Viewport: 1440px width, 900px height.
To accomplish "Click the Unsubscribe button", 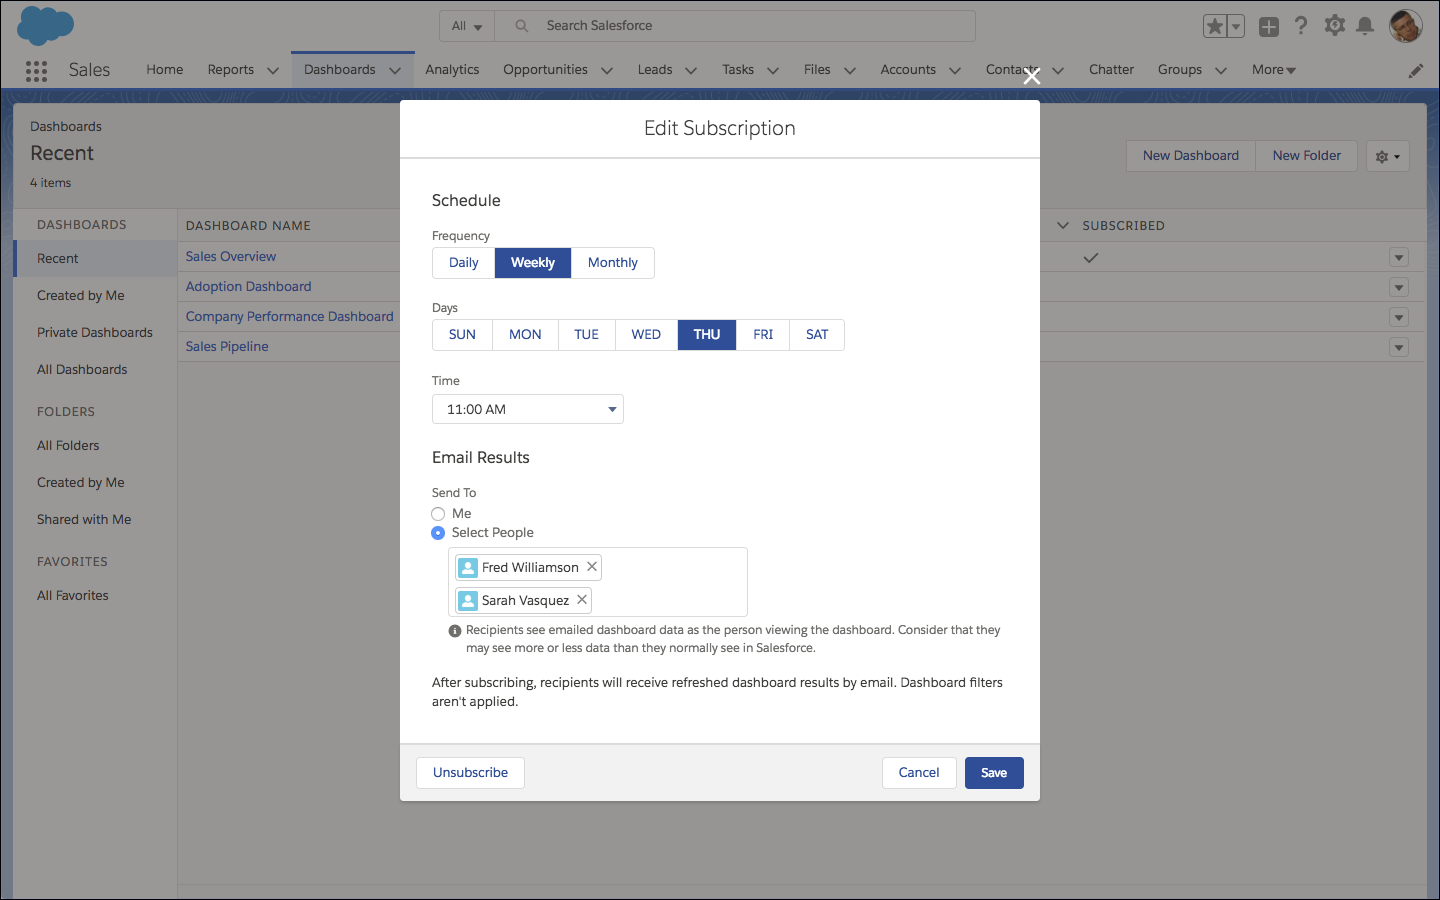I will tap(470, 772).
